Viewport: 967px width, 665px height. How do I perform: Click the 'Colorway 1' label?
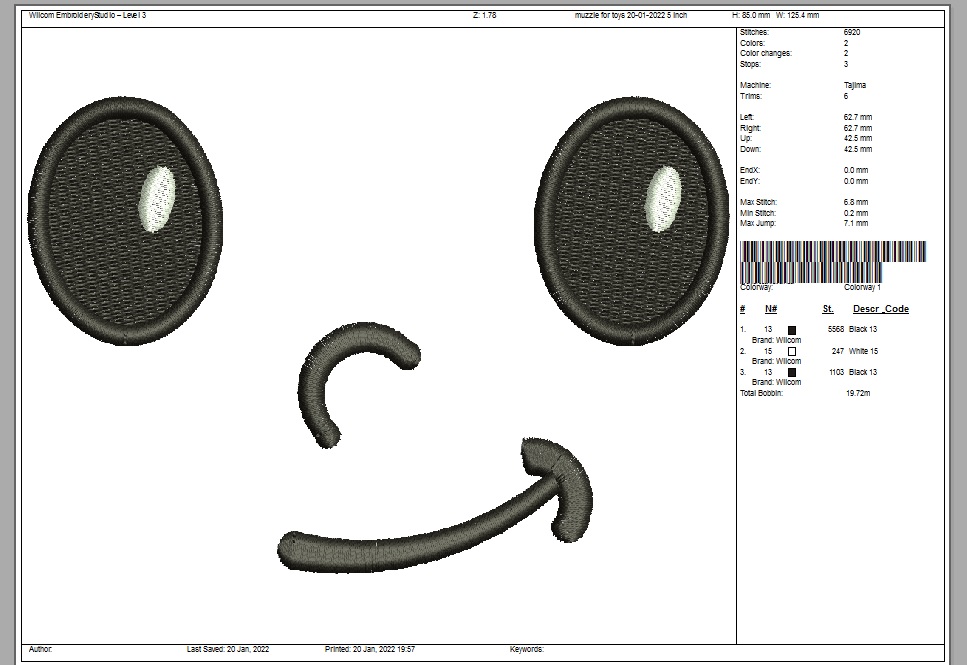(862, 288)
